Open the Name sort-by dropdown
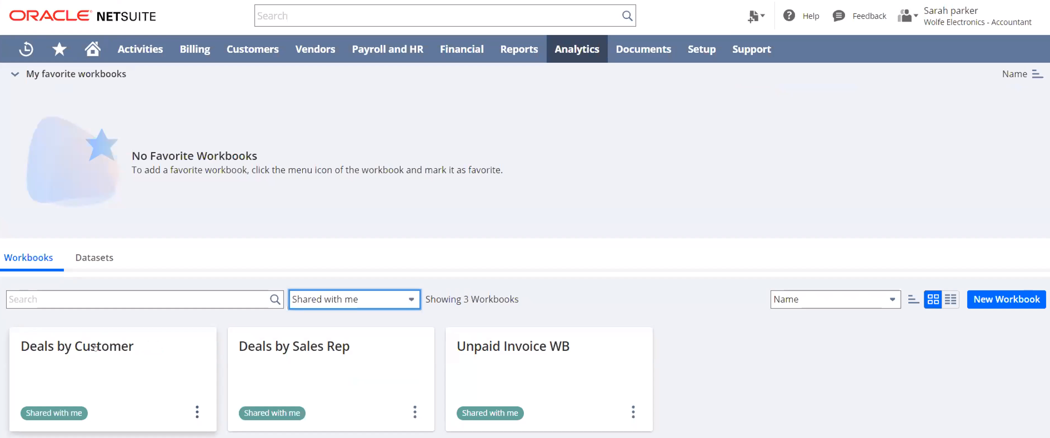Image resolution: width=1050 pixels, height=438 pixels. point(834,299)
